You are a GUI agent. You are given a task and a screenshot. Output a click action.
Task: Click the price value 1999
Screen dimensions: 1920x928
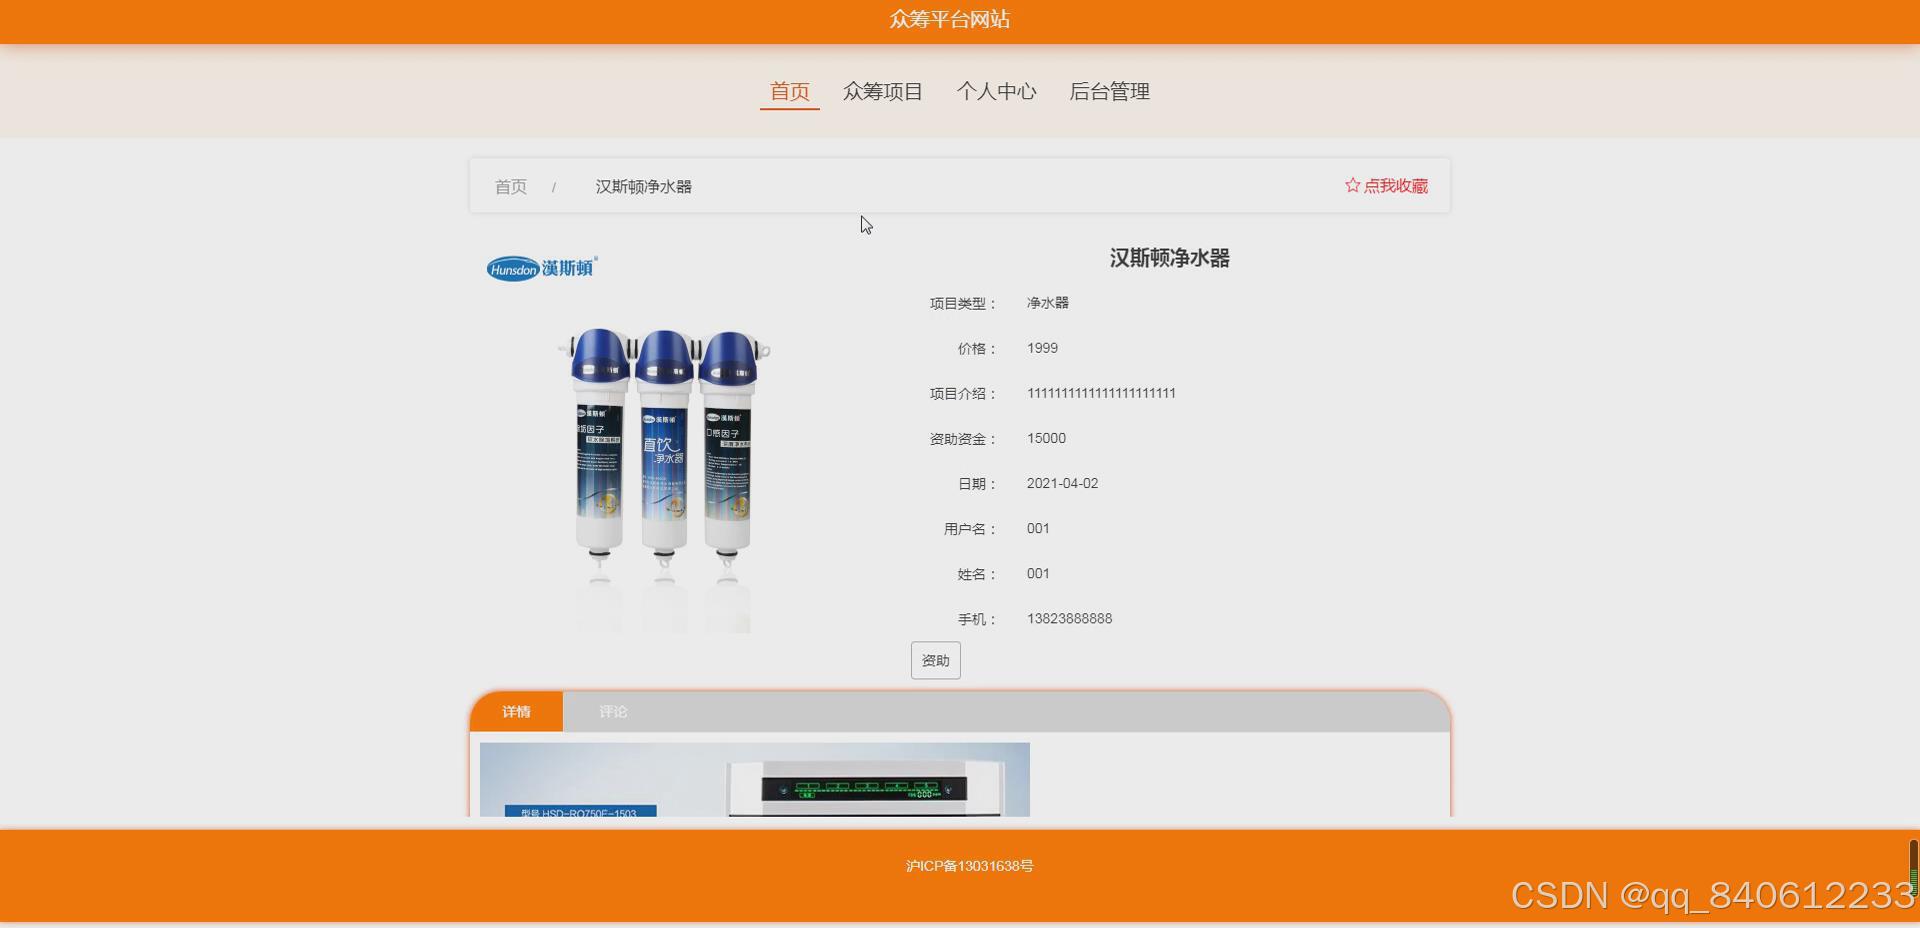pyautogui.click(x=1042, y=348)
